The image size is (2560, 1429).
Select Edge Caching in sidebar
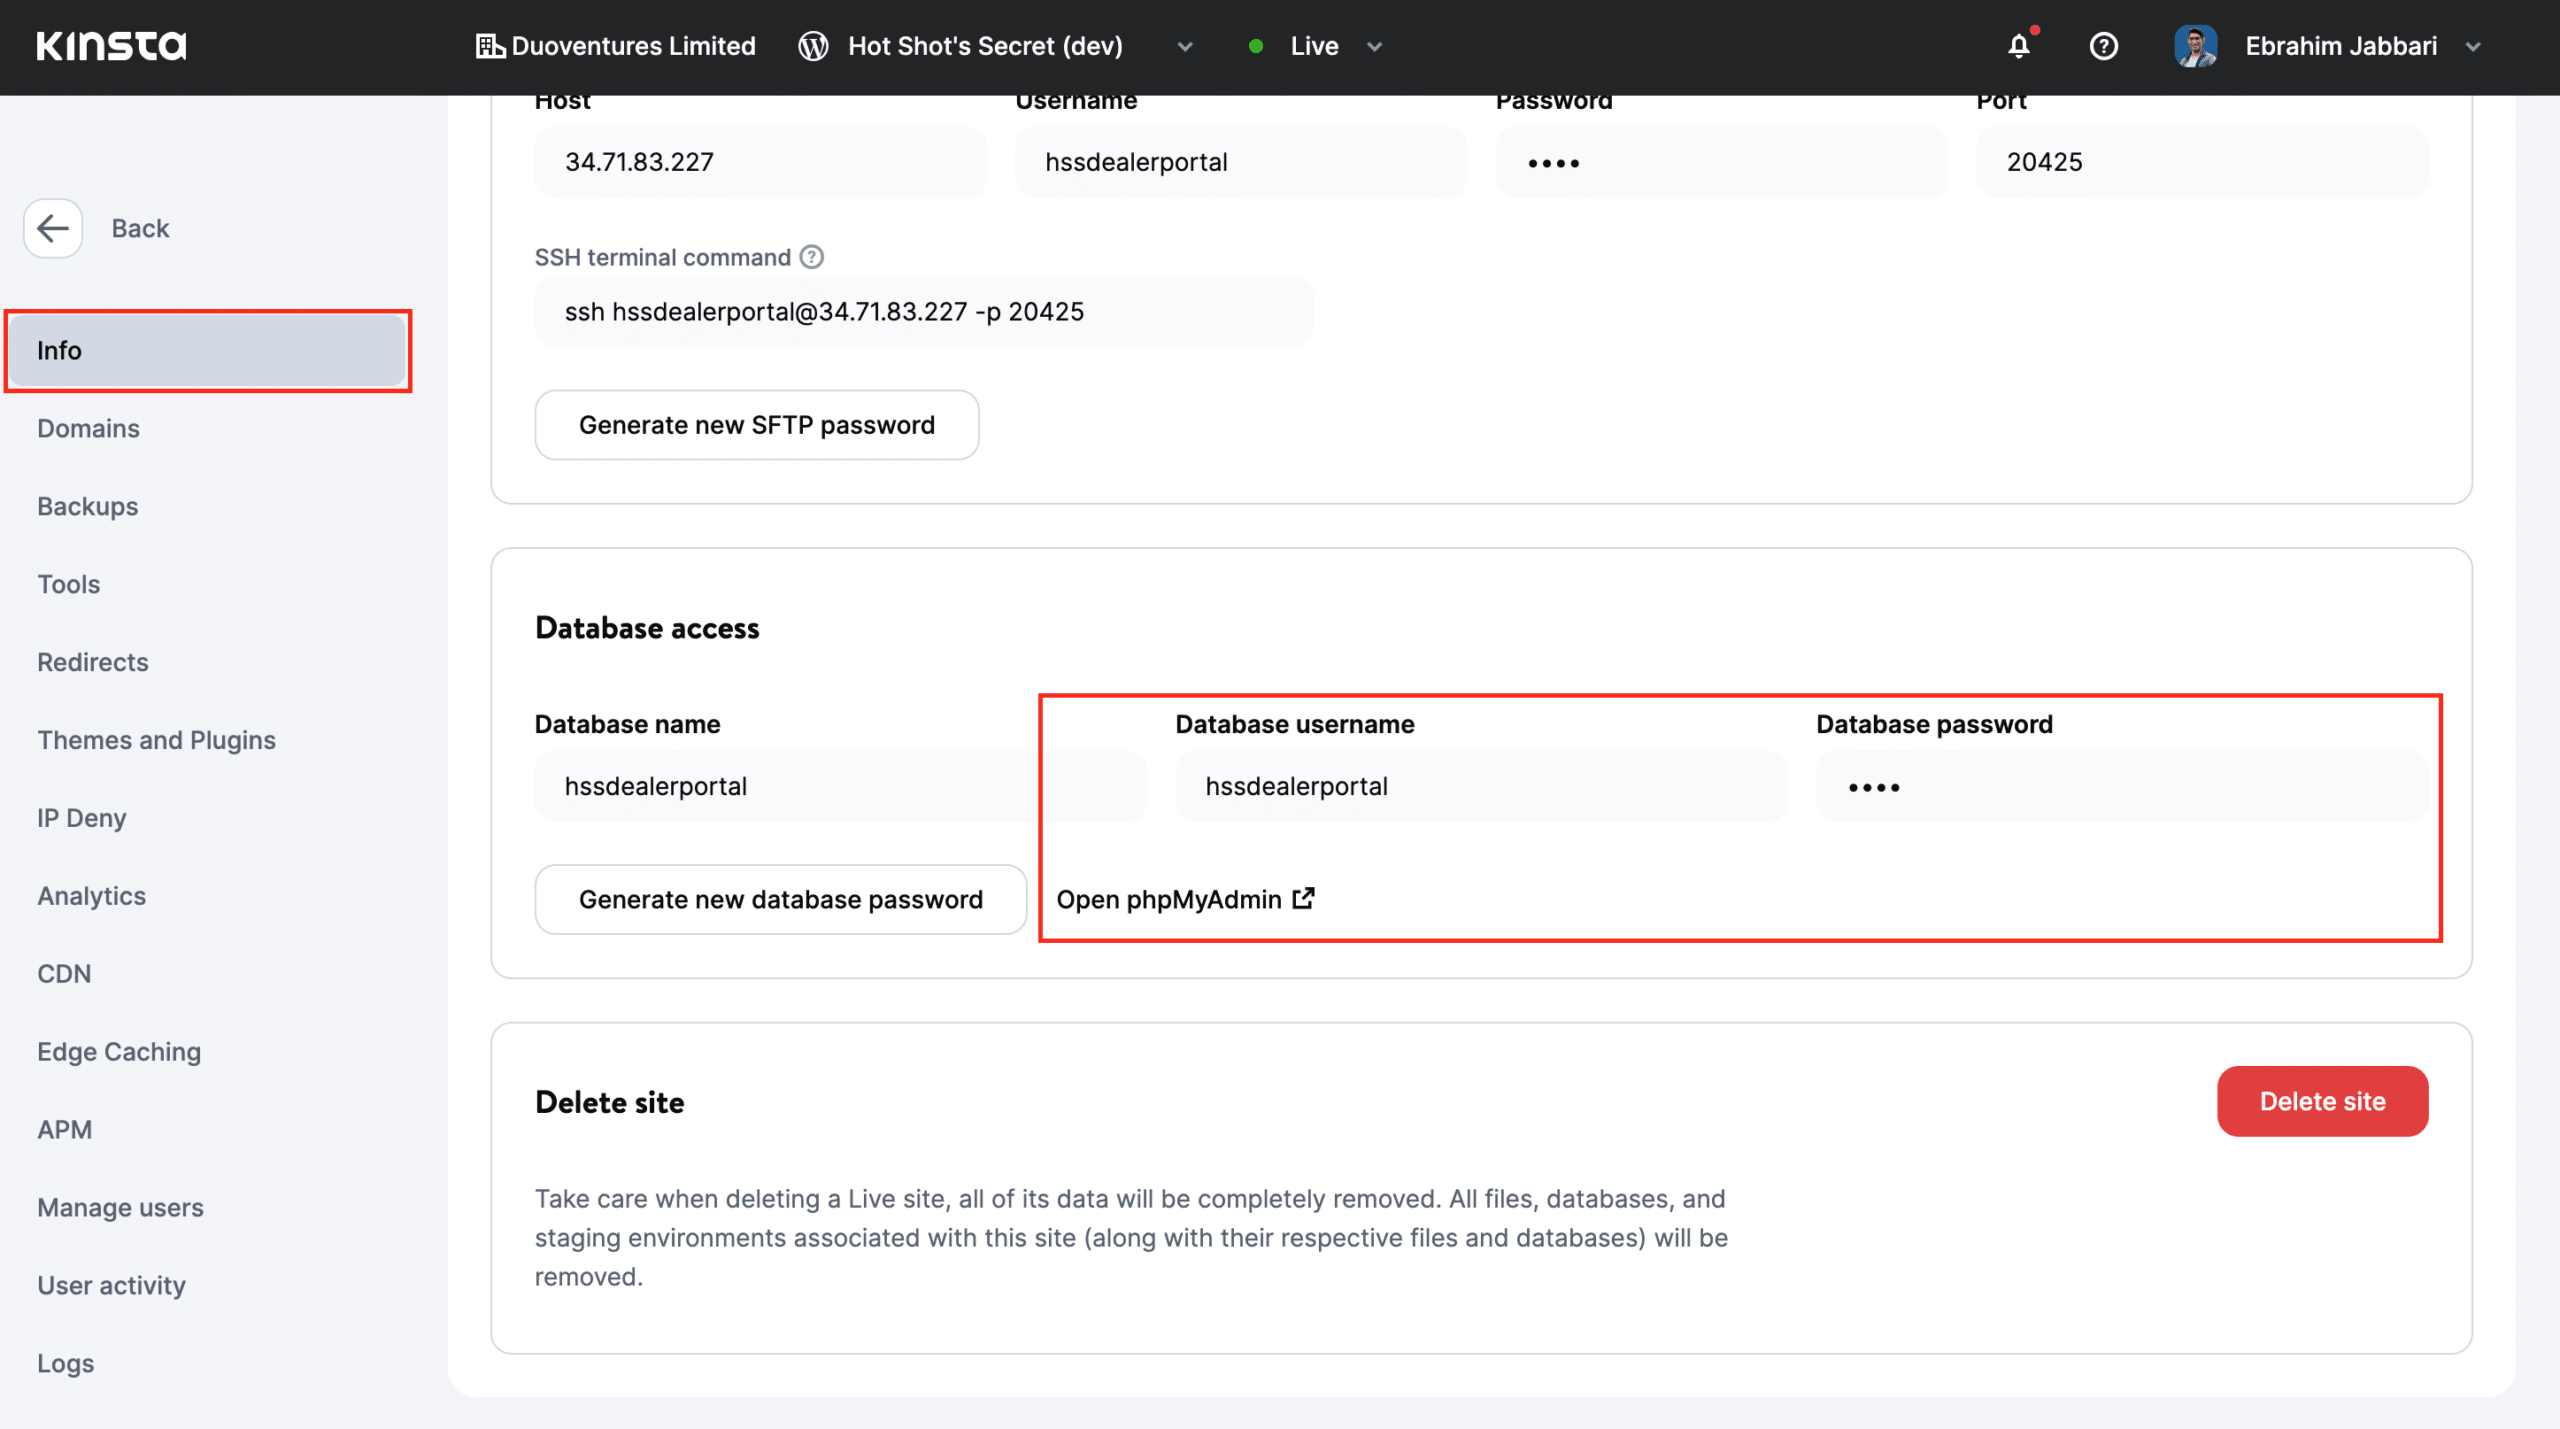tap(119, 1052)
